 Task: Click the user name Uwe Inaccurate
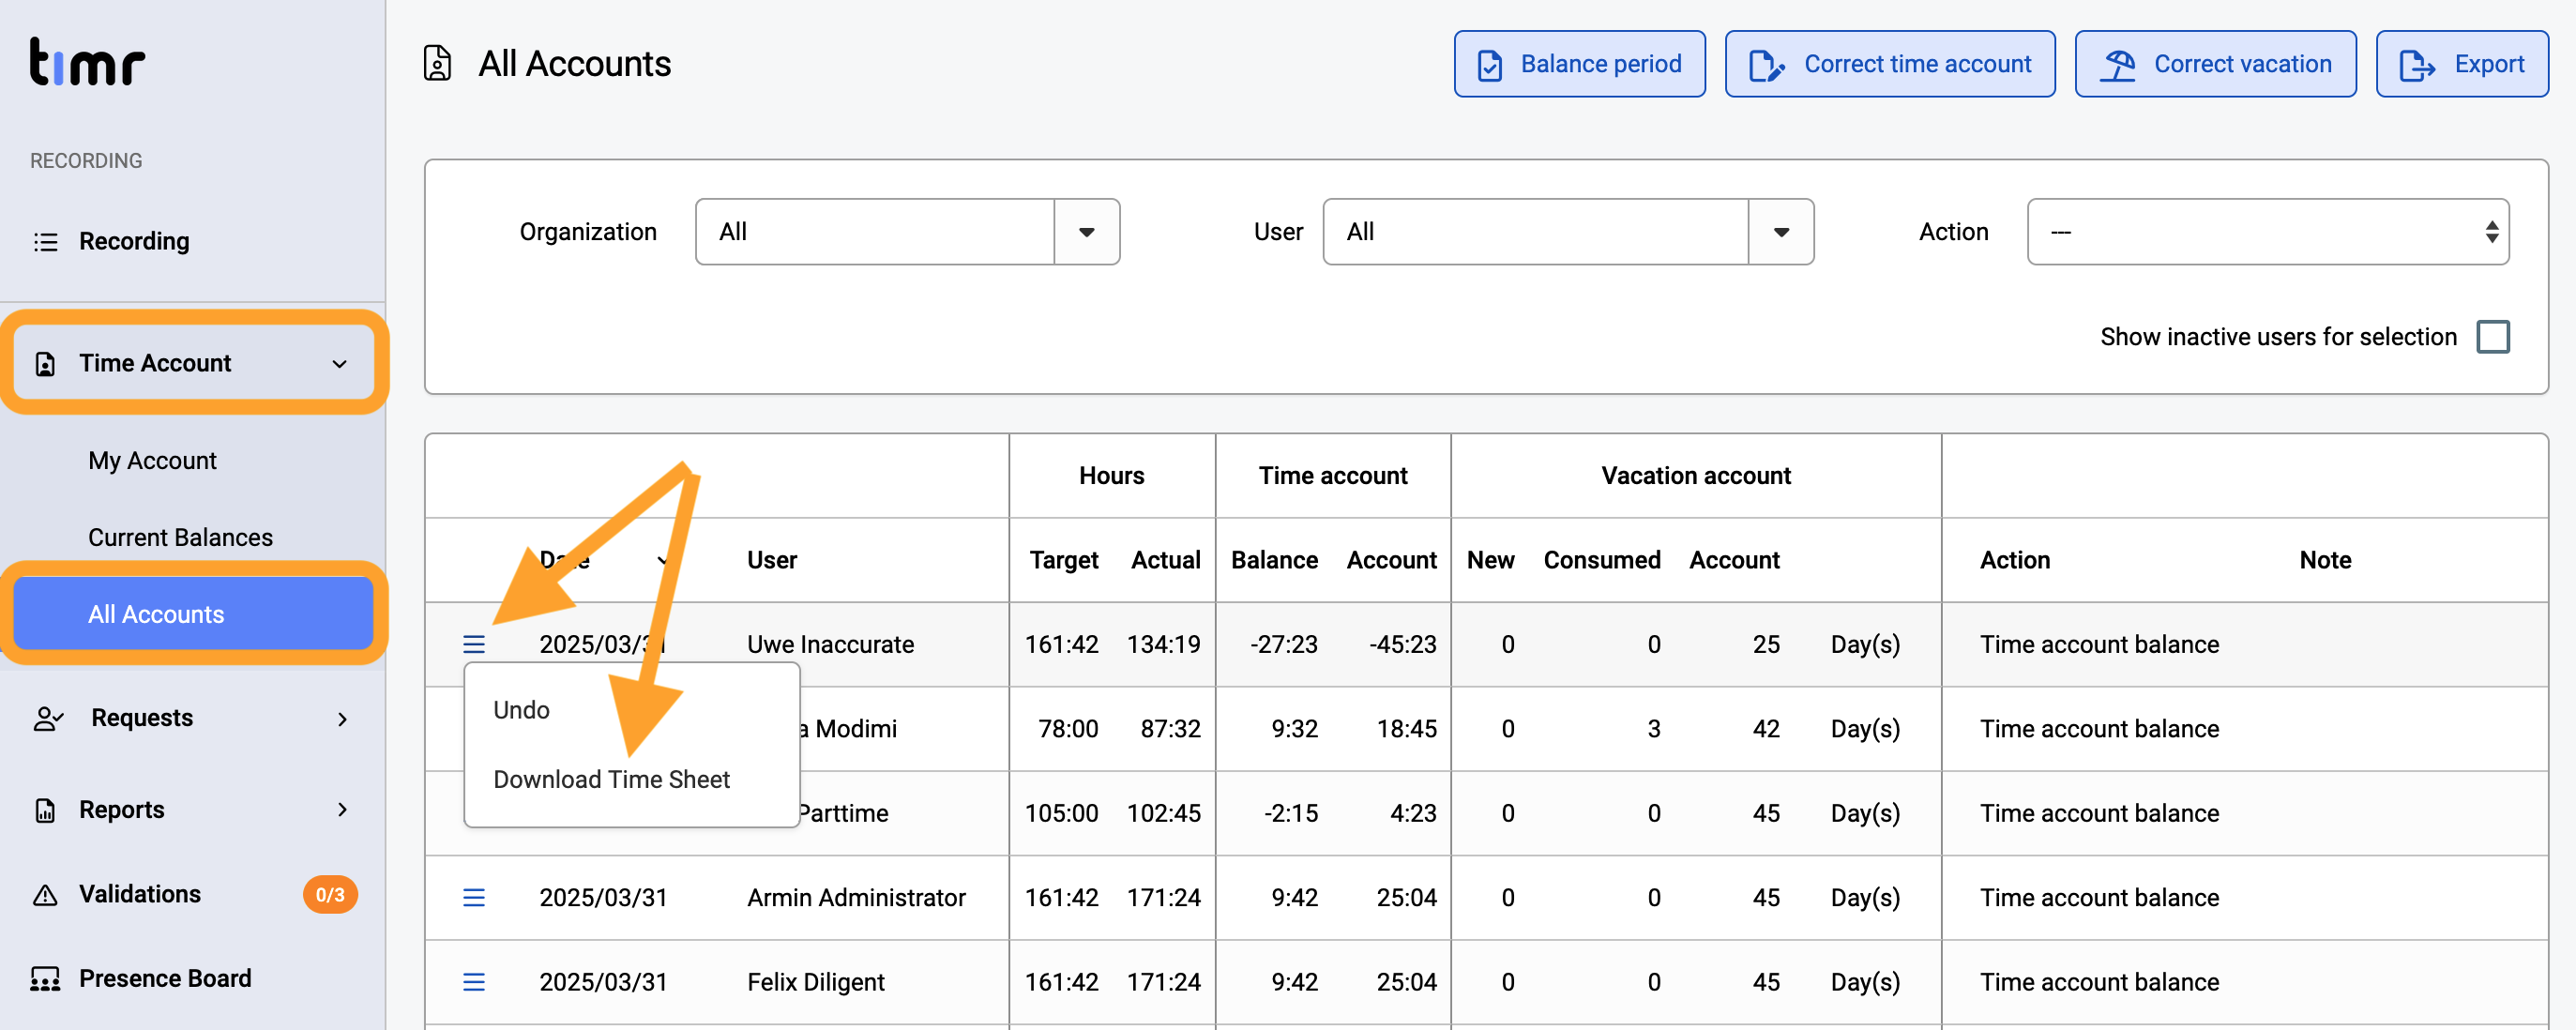[x=830, y=645]
